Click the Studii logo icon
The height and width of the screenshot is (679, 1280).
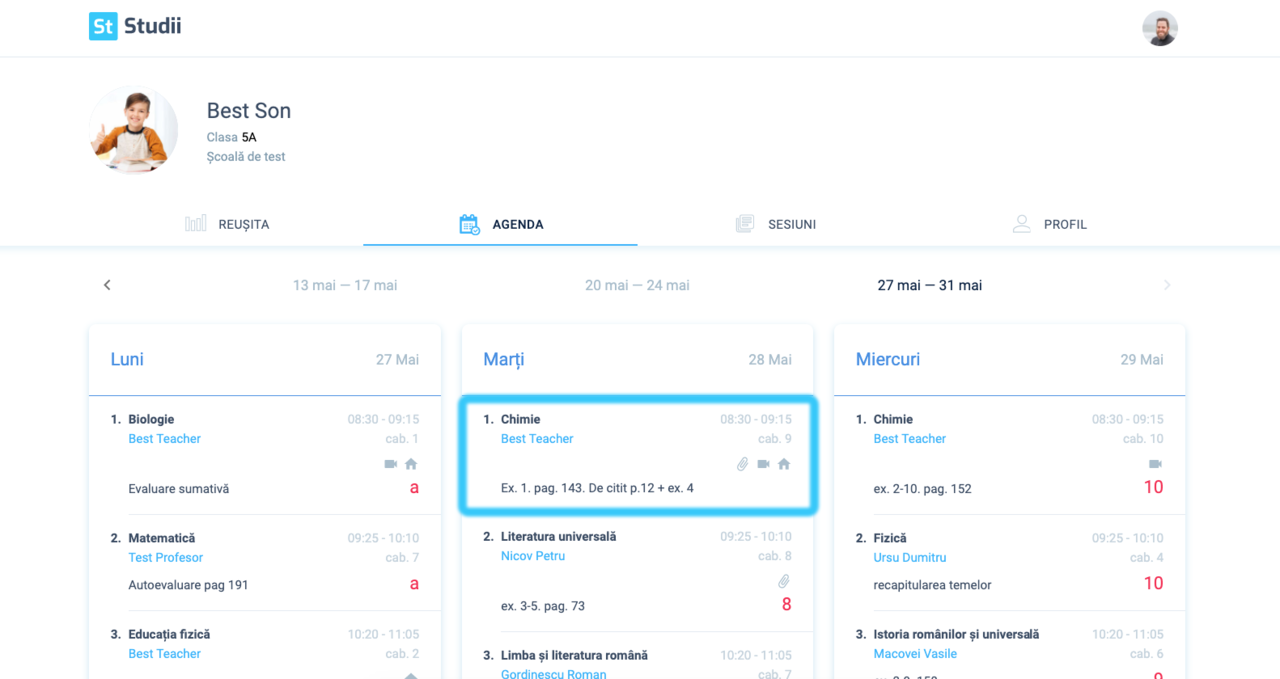tap(103, 26)
